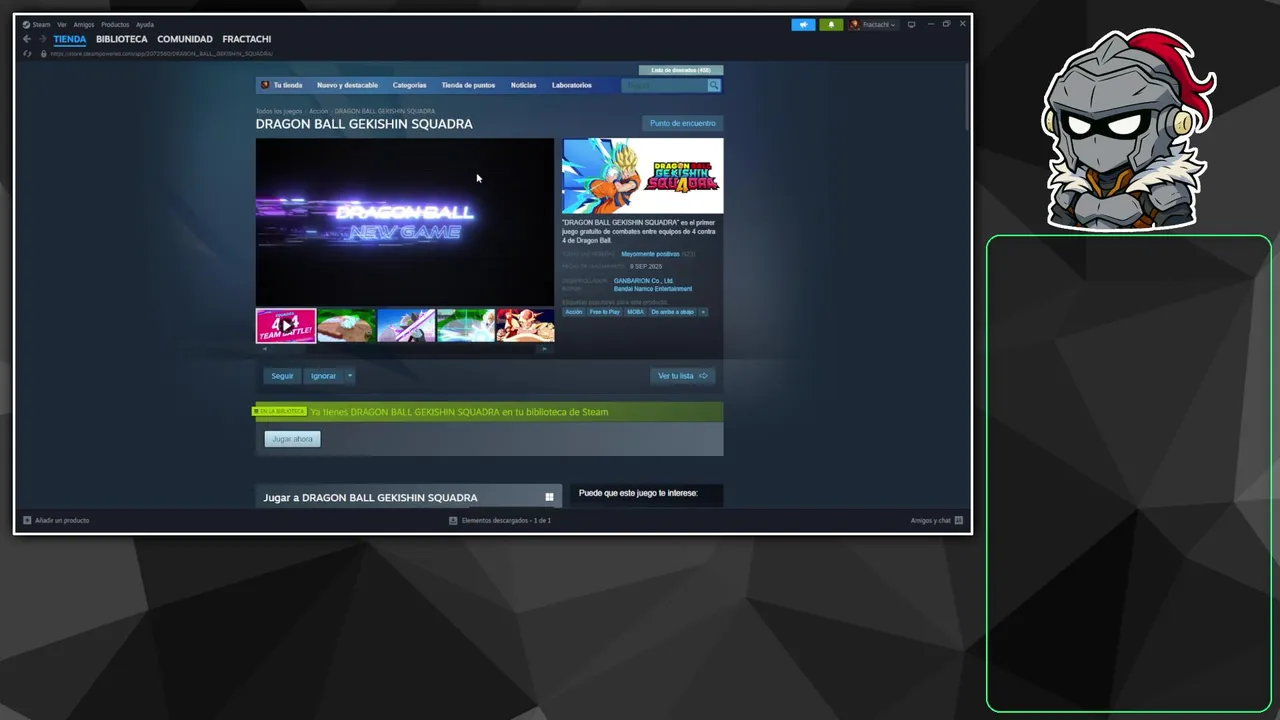Open the downloads icon in status bar
Viewport: 1280px width, 720px height.
(x=453, y=520)
